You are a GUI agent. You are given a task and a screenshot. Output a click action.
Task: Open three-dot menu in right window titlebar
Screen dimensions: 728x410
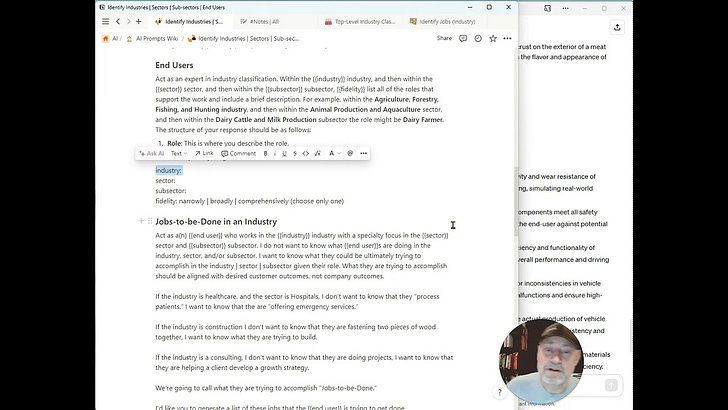[565, 8]
